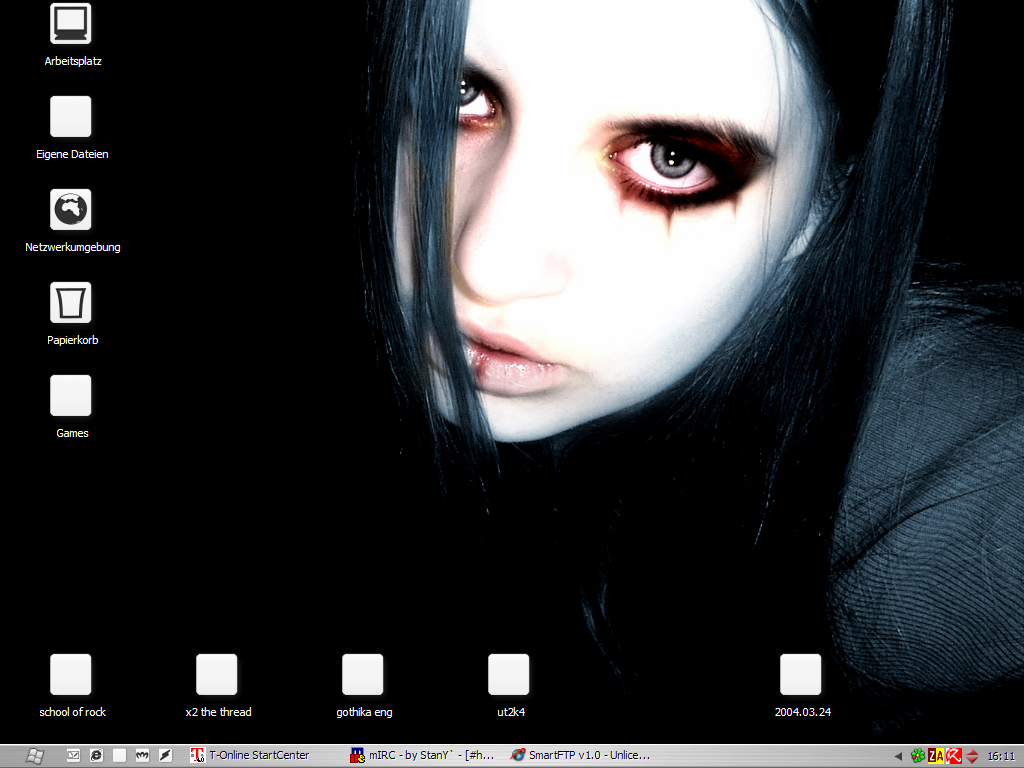Switch to T-Online StartCenter taskbar window
The image size is (1024, 768).
pyautogui.click(x=259, y=756)
